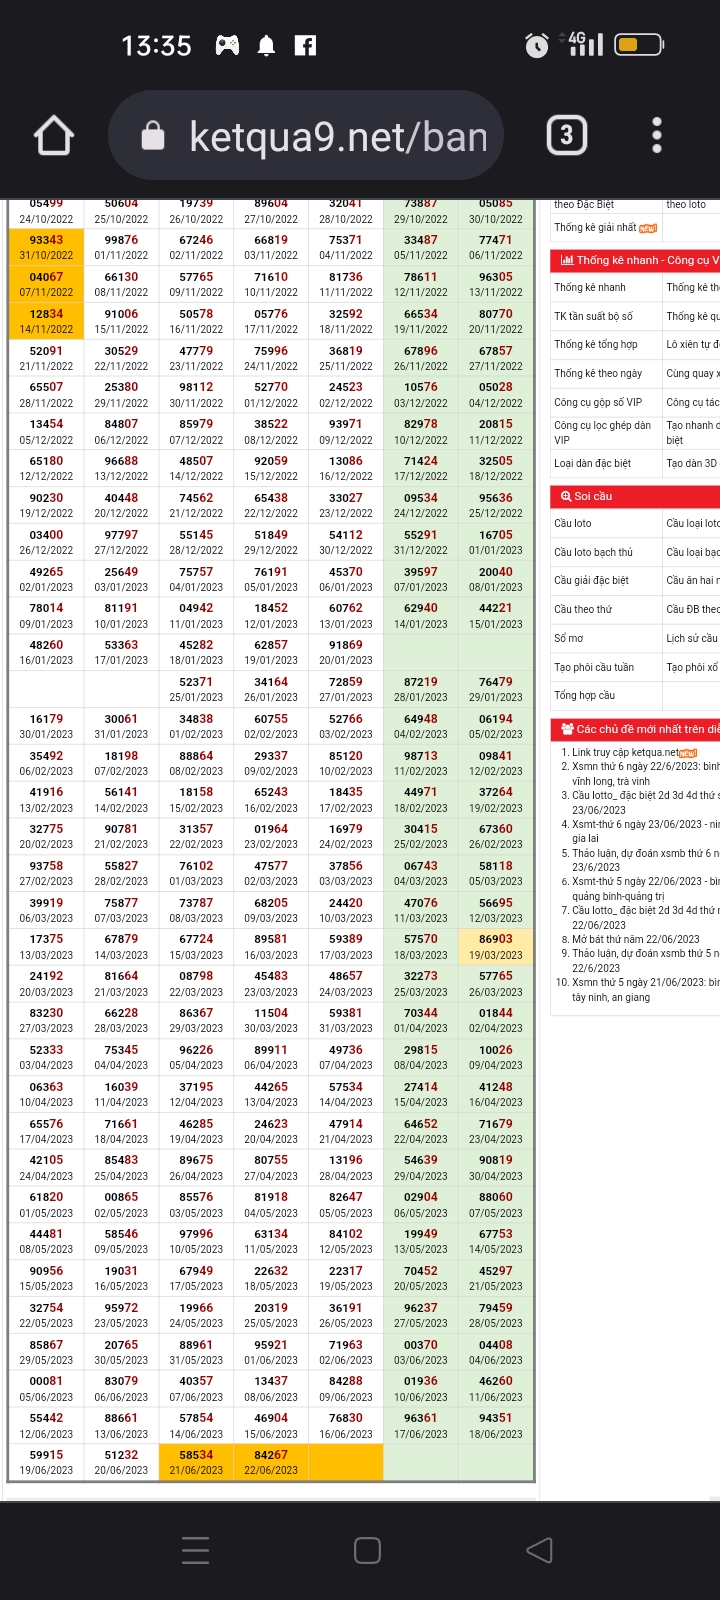The height and width of the screenshot is (1600, 720).
Task: Go to Cầu loto bạch thủ
Action: pos(593,552)
